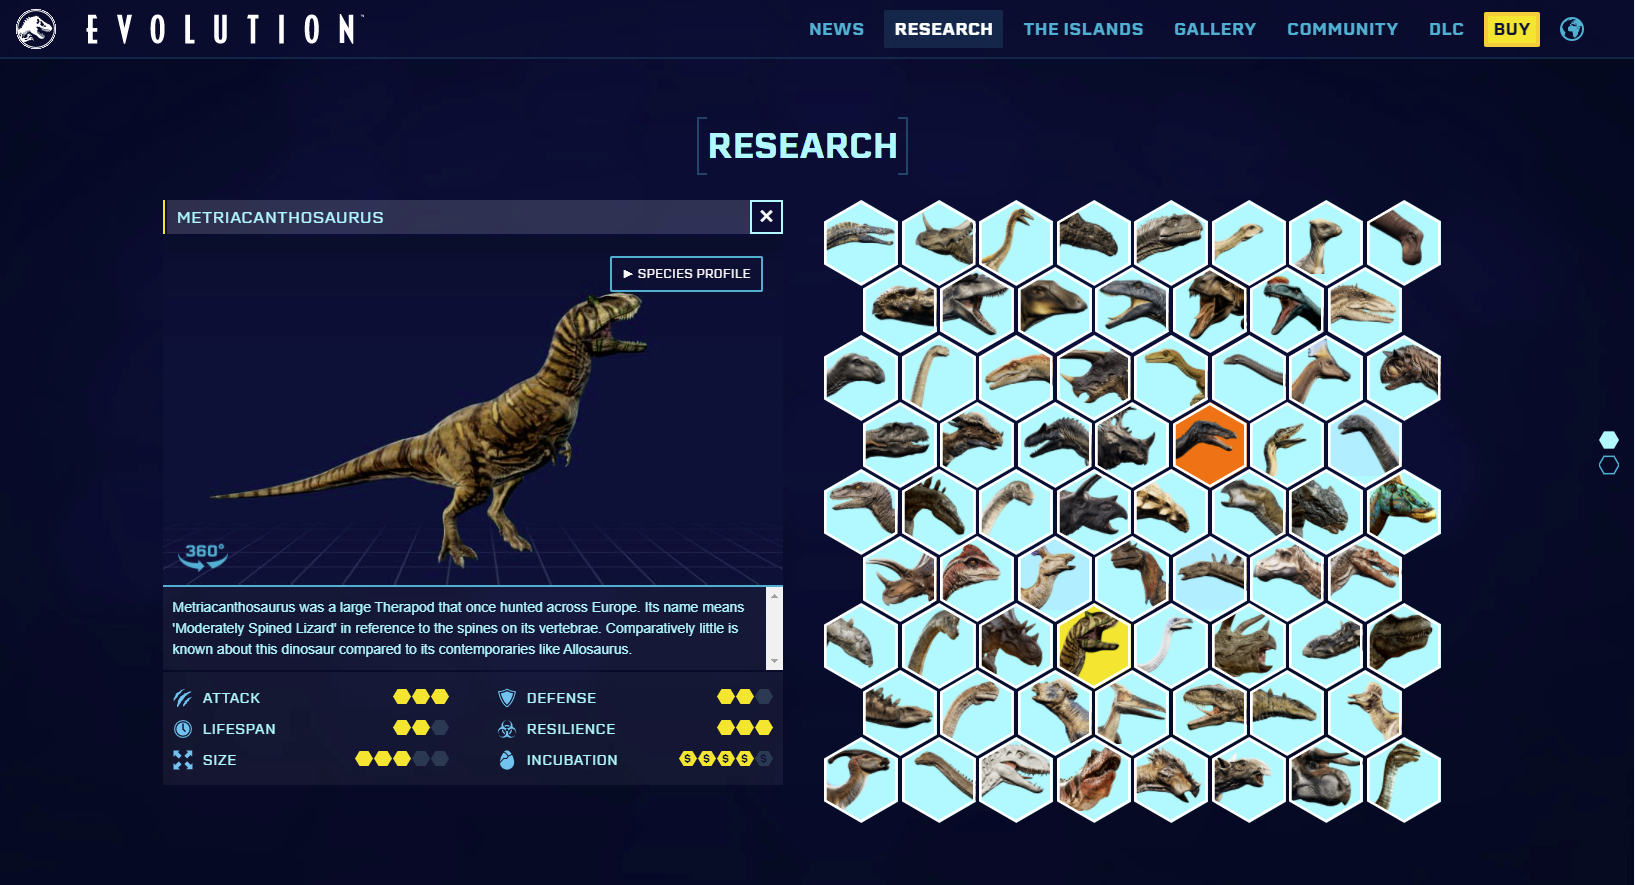This screenshot has width=1635, height=885.
Task: Select the drooping dark brown neck hexagon
Action: (x=1403, y=242)
